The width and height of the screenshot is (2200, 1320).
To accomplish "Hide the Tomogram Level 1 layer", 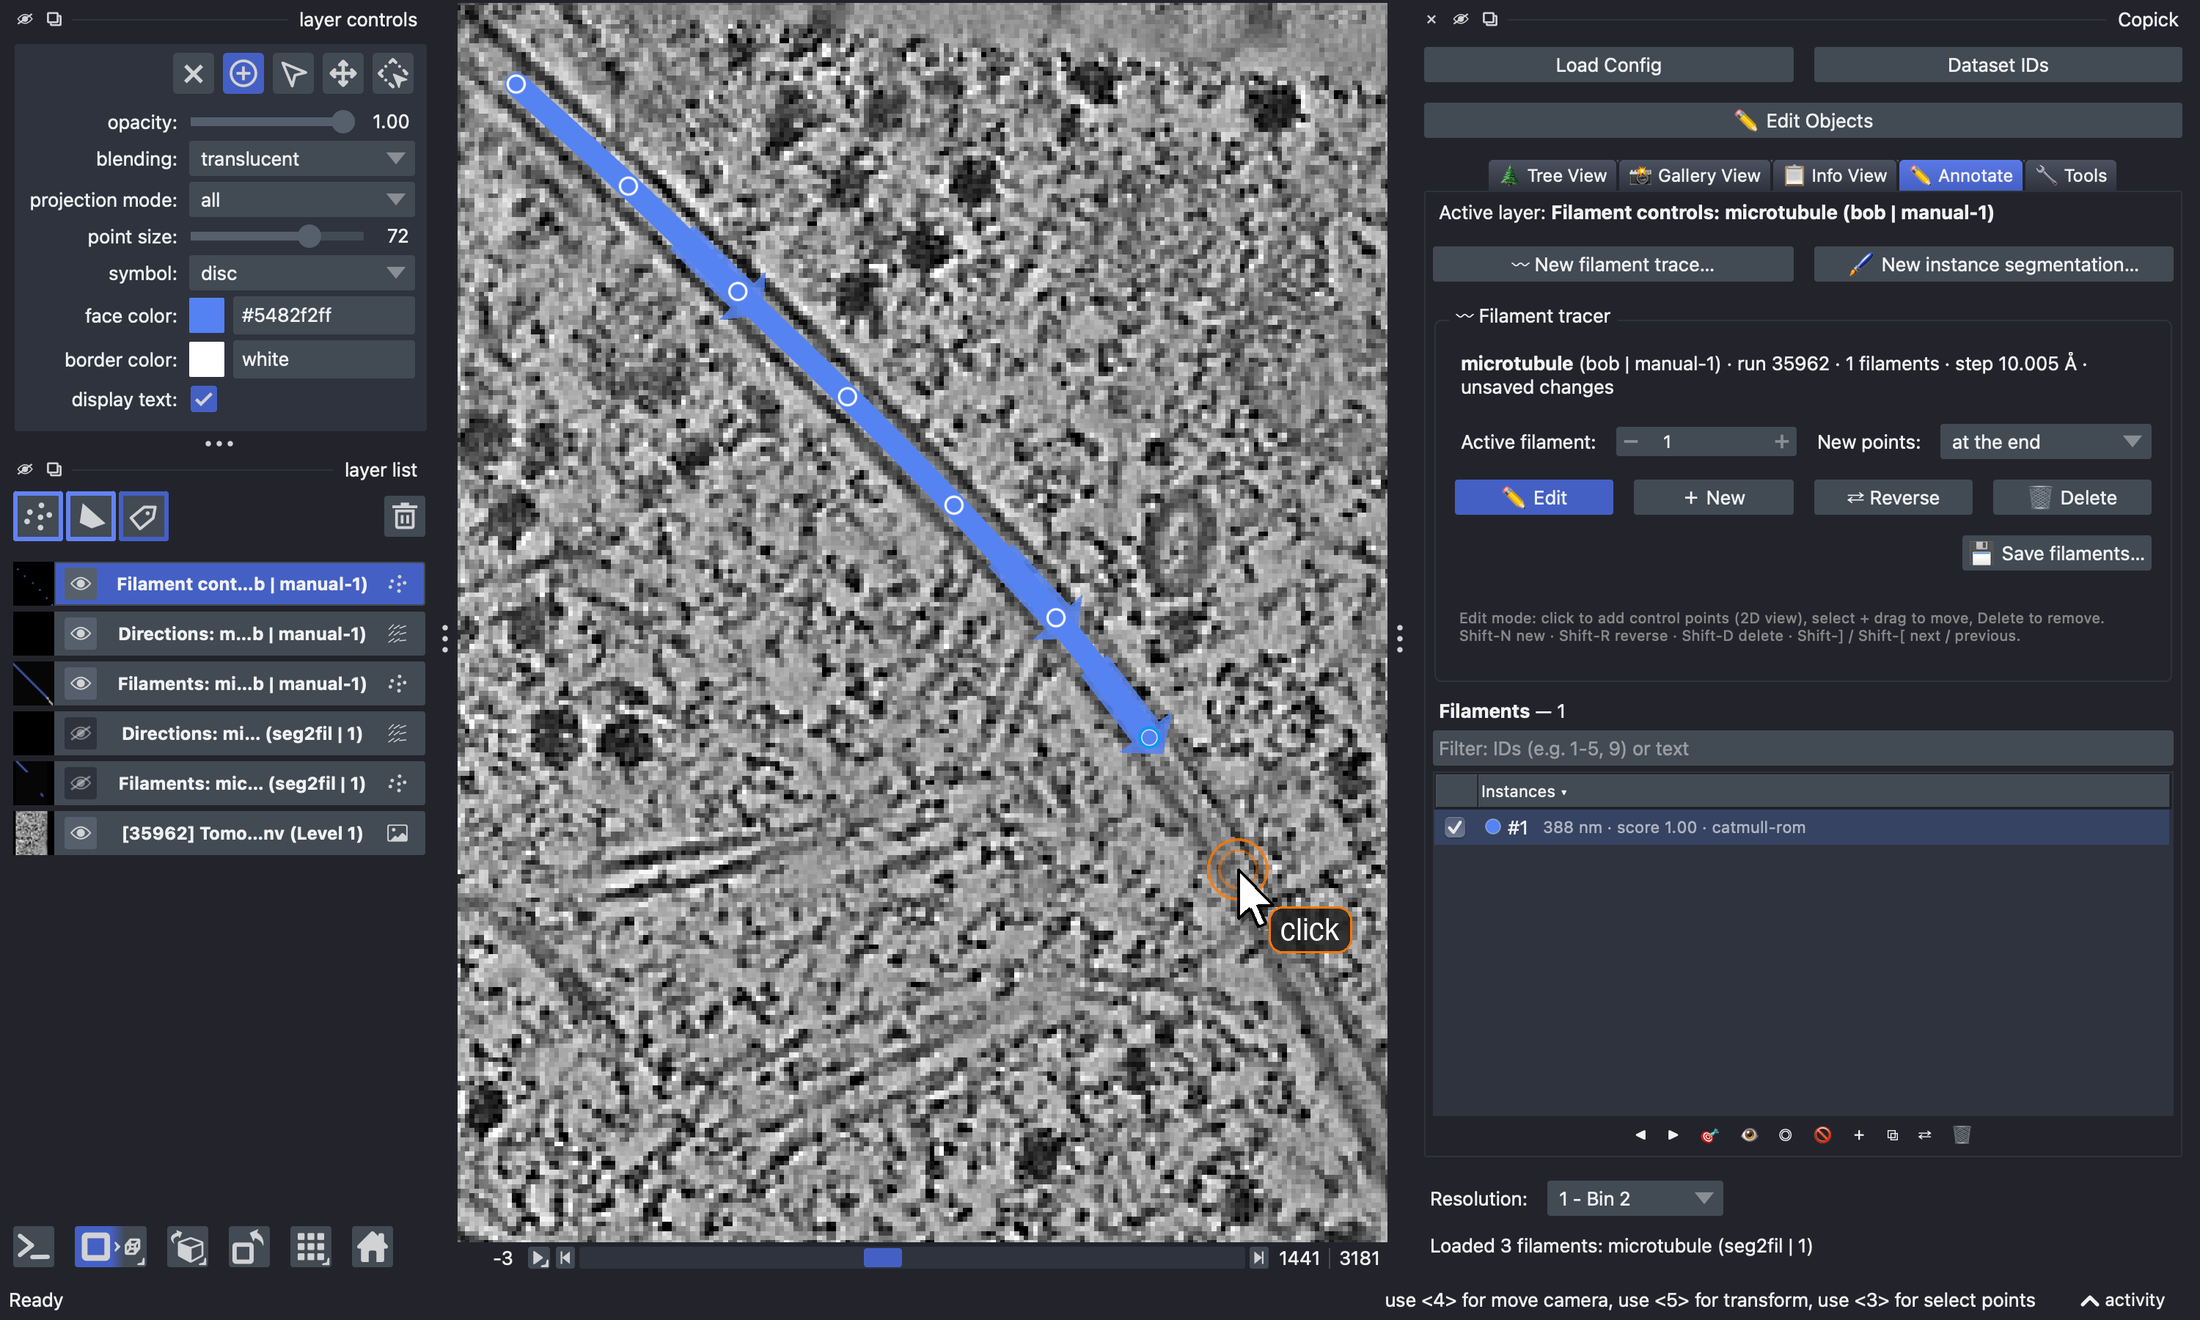I will pyautogui.click(x=81, y=834).
